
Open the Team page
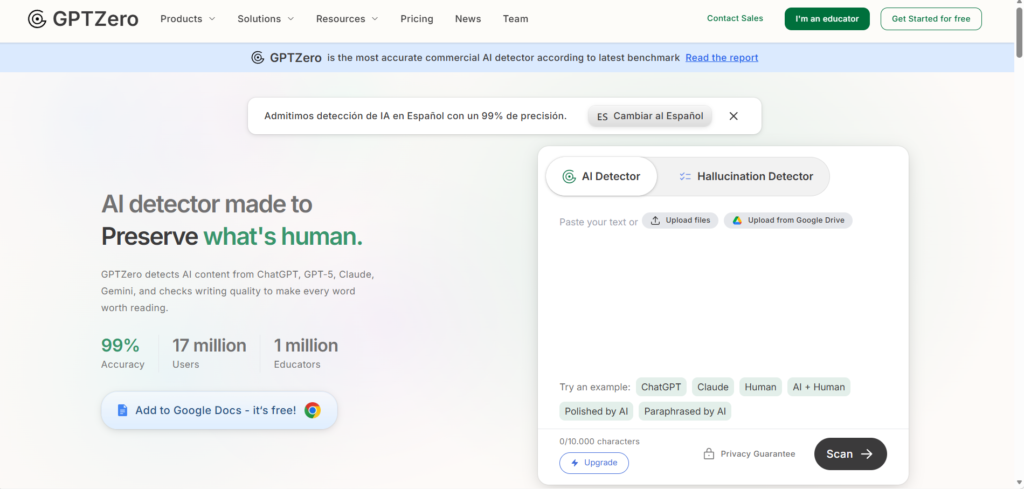click(515, 19)
